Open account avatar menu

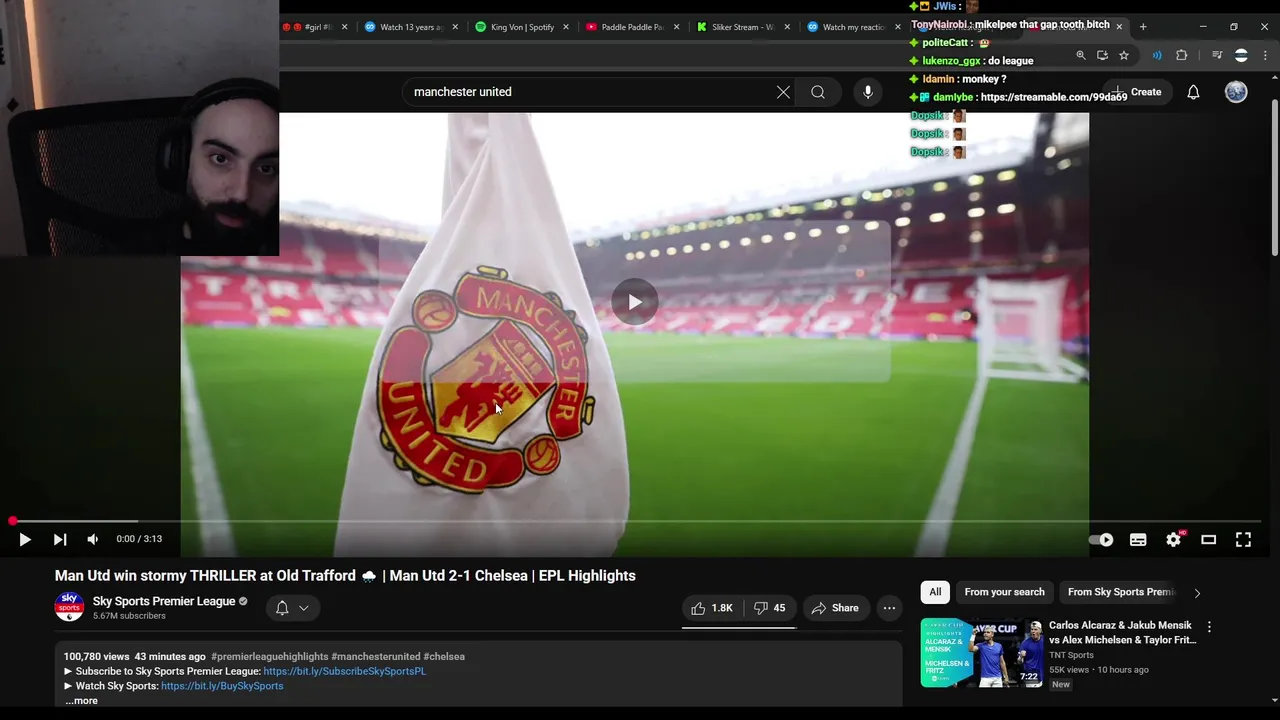pyautogui.click(x=1236, y=92)
